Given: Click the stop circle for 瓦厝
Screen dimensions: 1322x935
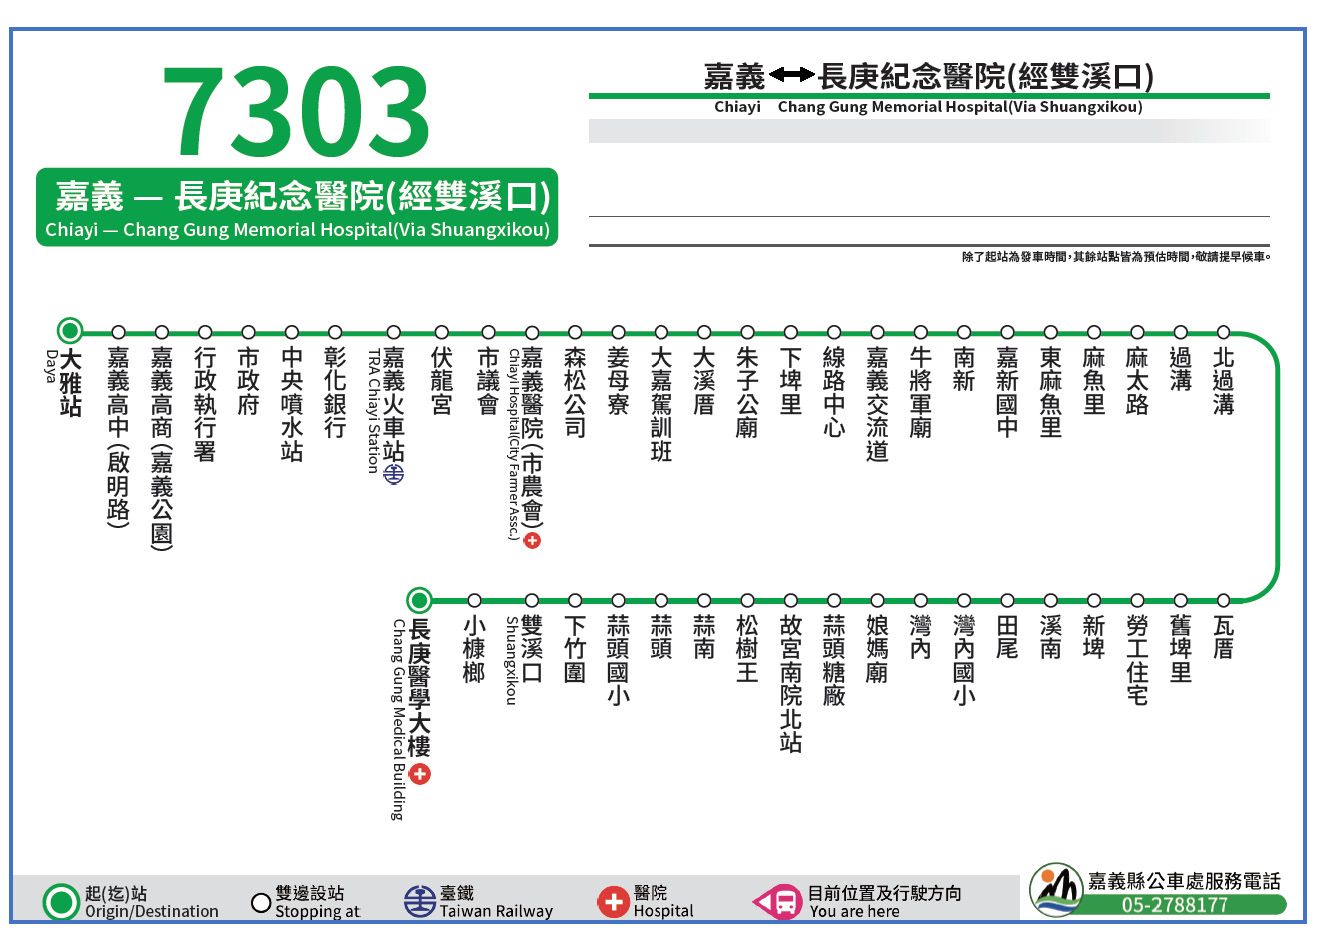Looking at the screenshot, I should 1223,600.
